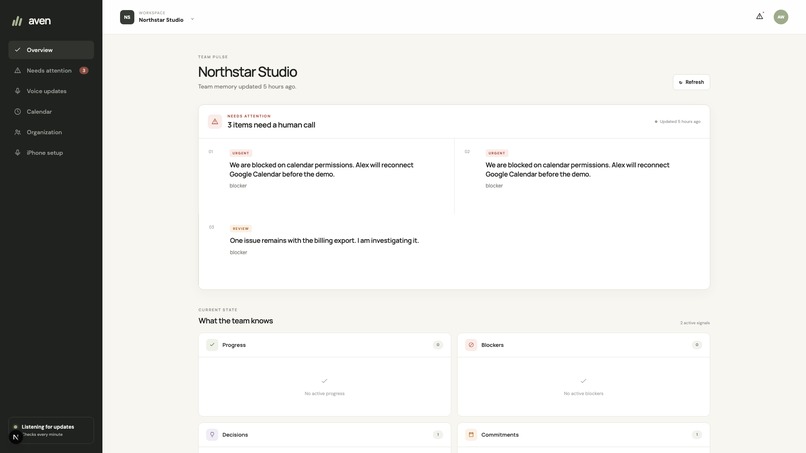Select "3 items need a human call" heading
Viewport: 806px width, 453px height.
(x=271, y=125)
